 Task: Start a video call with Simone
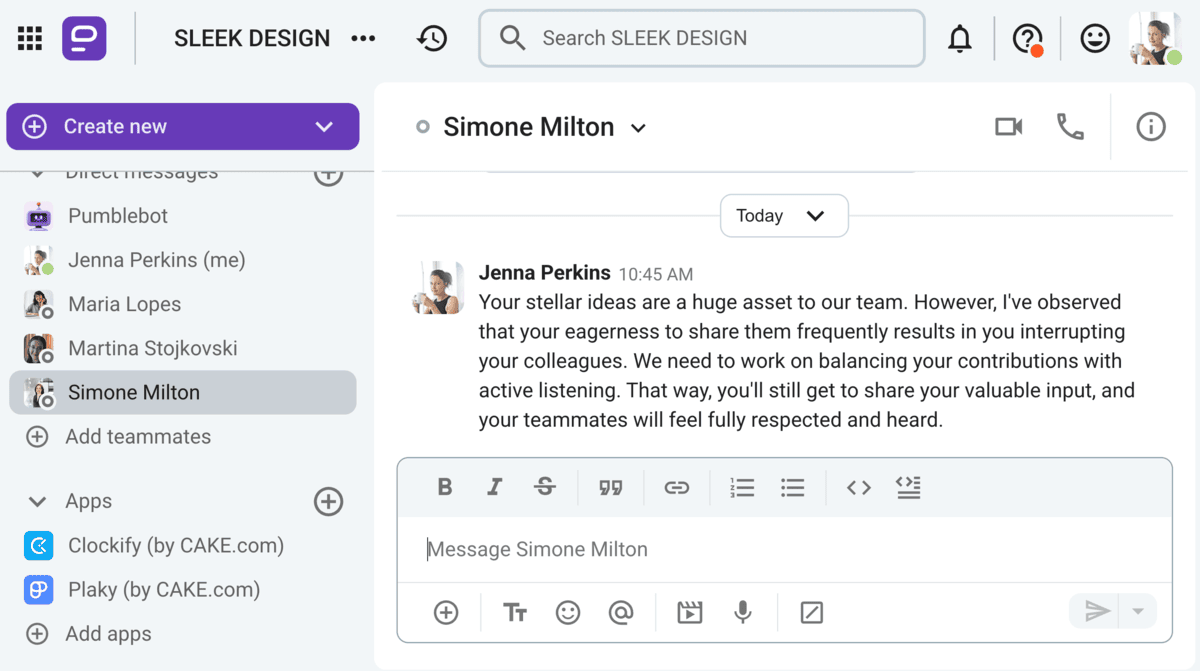(x=1008, y=127)
